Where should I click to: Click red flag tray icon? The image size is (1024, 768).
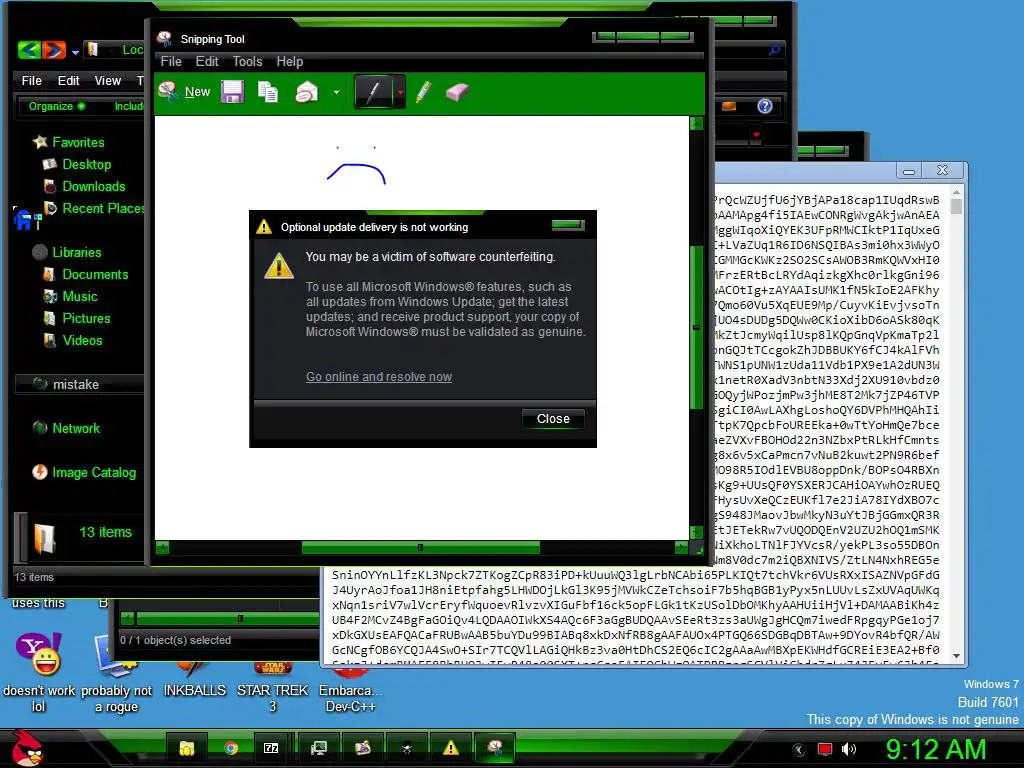tap(825, 749)
